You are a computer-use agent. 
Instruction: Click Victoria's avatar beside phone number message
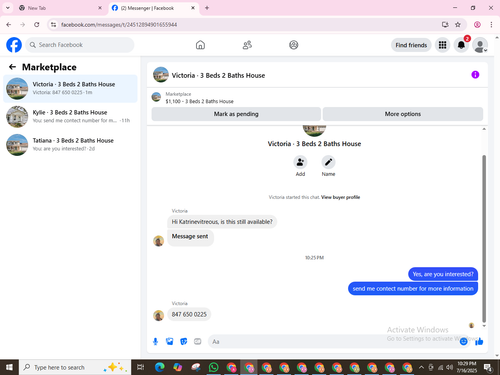pos(158,315)
